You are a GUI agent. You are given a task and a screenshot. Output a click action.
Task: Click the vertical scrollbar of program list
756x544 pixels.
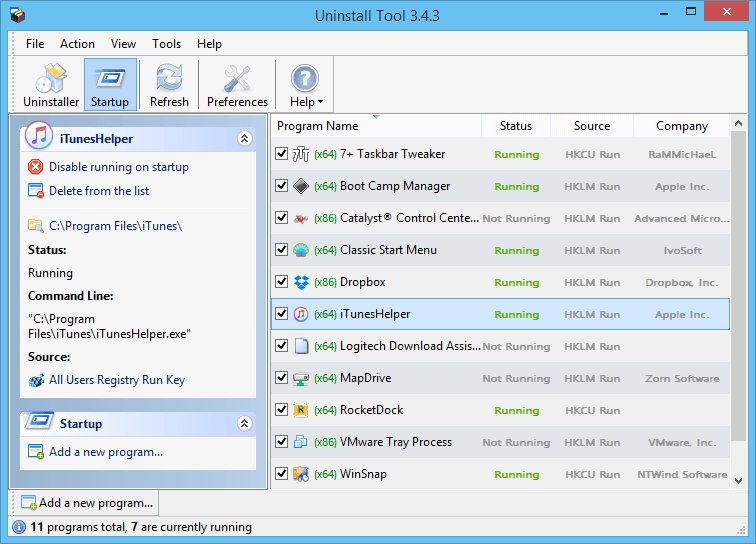tap(738, 300)
